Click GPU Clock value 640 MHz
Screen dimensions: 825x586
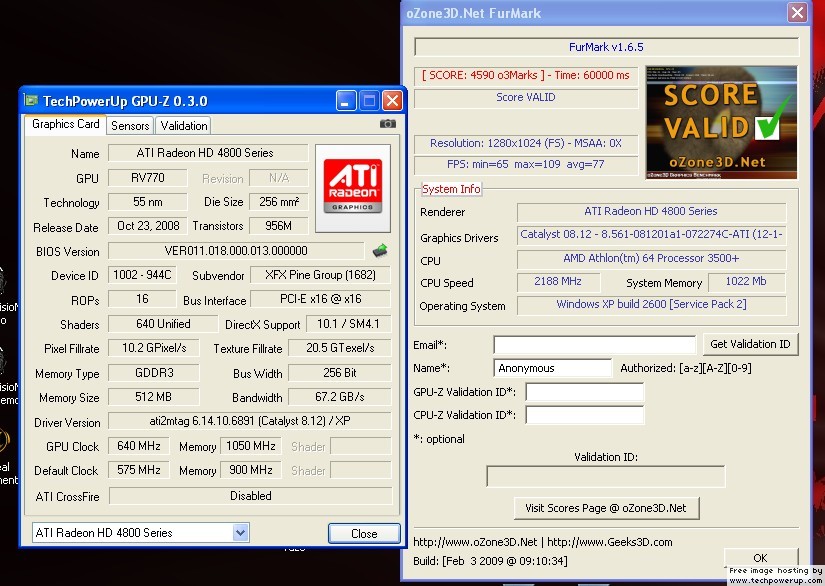[139, 446]
